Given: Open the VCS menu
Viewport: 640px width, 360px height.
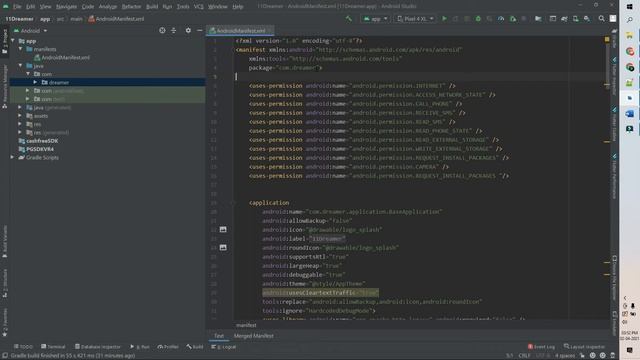Looking at the screenshot, I should (x=198, y=7).
